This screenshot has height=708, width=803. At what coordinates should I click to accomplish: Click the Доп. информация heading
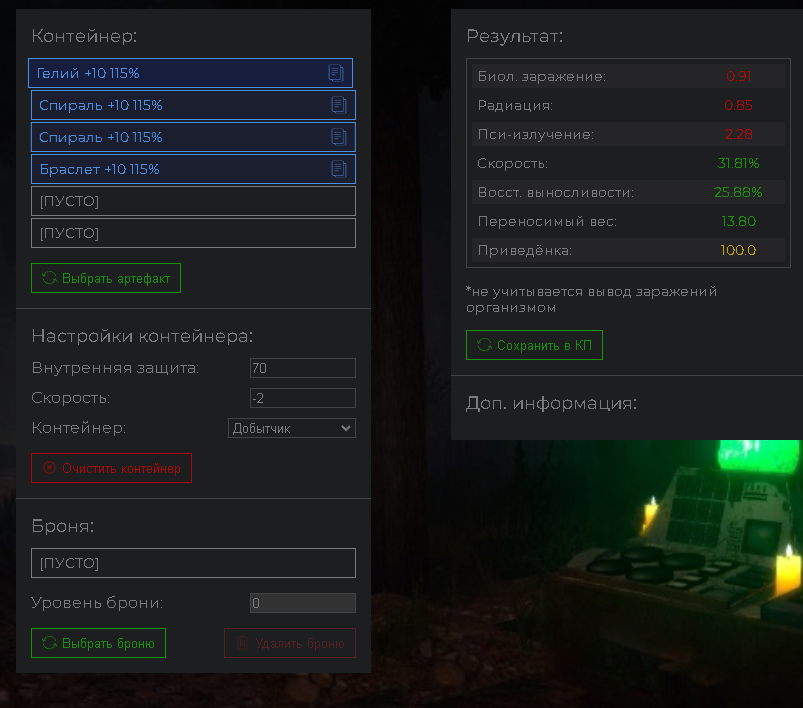pos(552,403)
